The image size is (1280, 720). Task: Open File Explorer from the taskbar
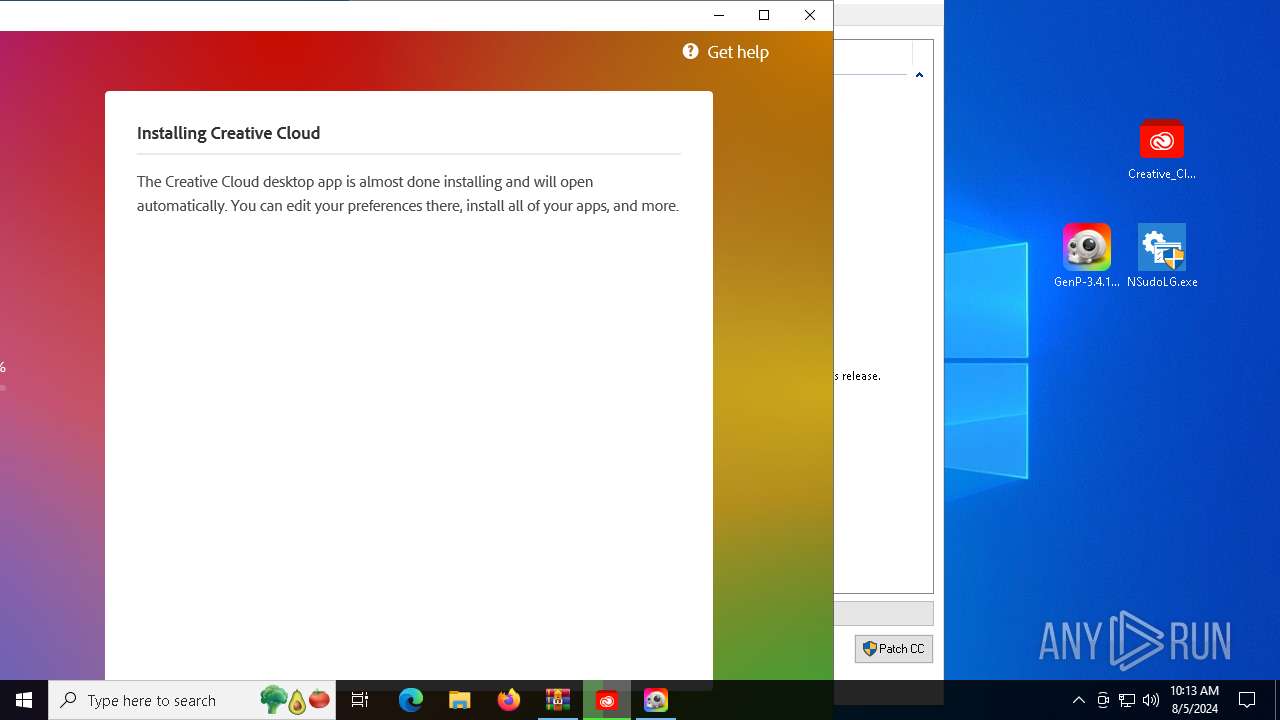[460, 700]
